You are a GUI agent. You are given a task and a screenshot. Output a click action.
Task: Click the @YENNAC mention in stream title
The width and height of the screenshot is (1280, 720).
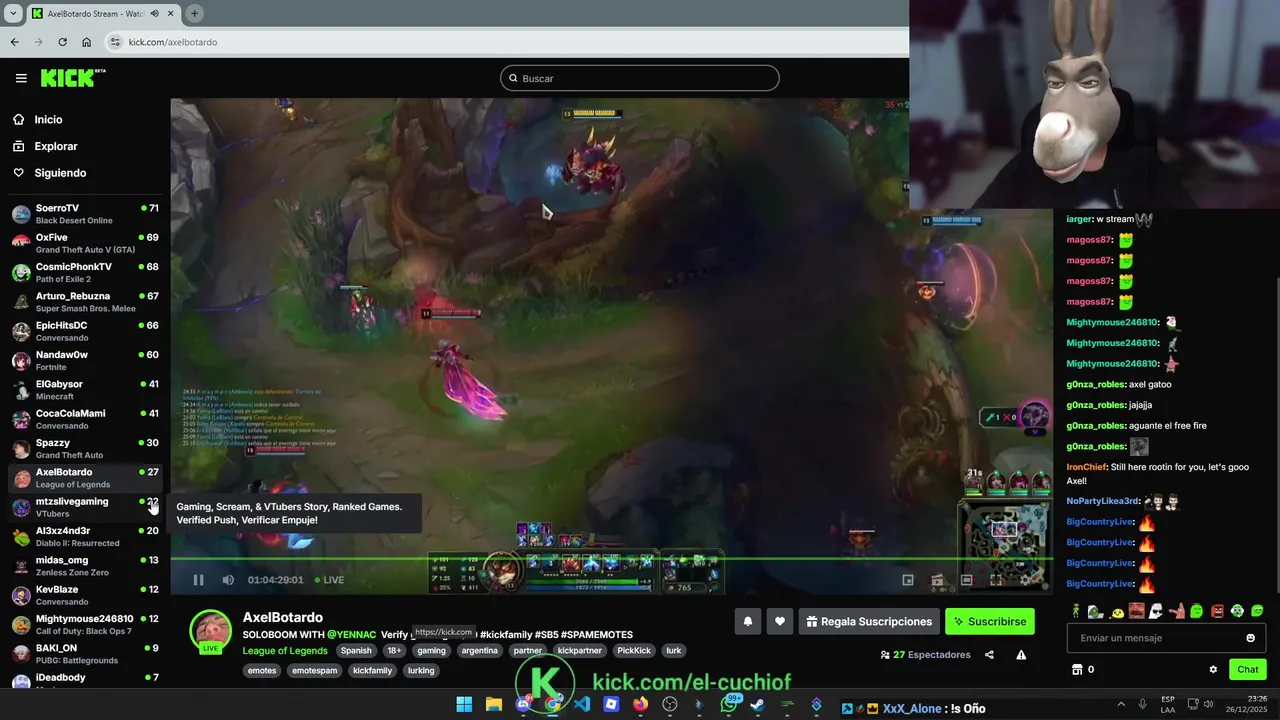(x=352, y=635)
